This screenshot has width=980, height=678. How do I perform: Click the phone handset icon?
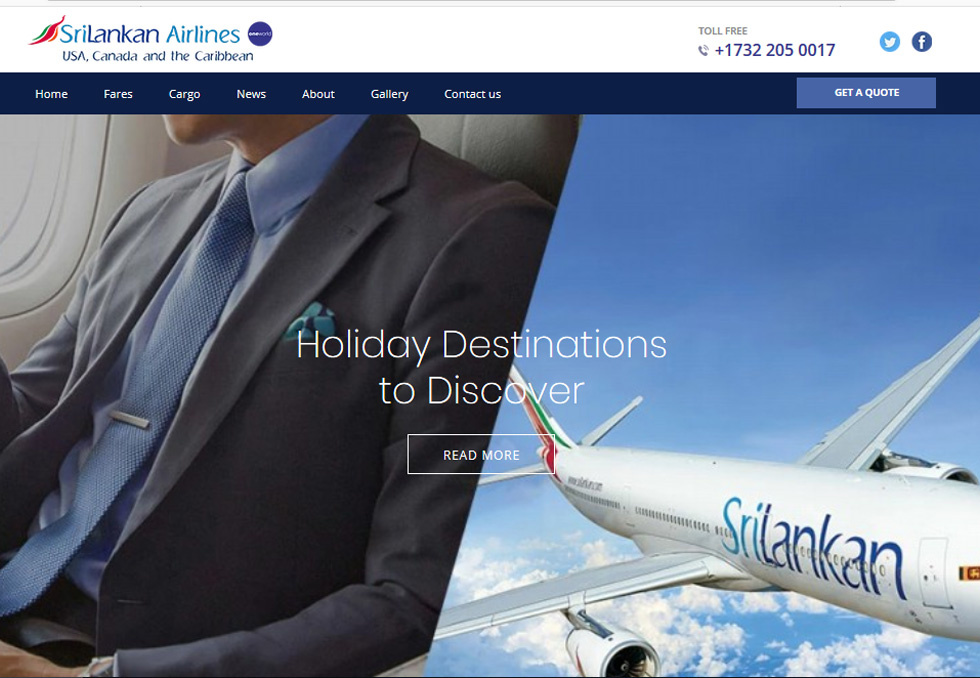[x=703, y=51]
